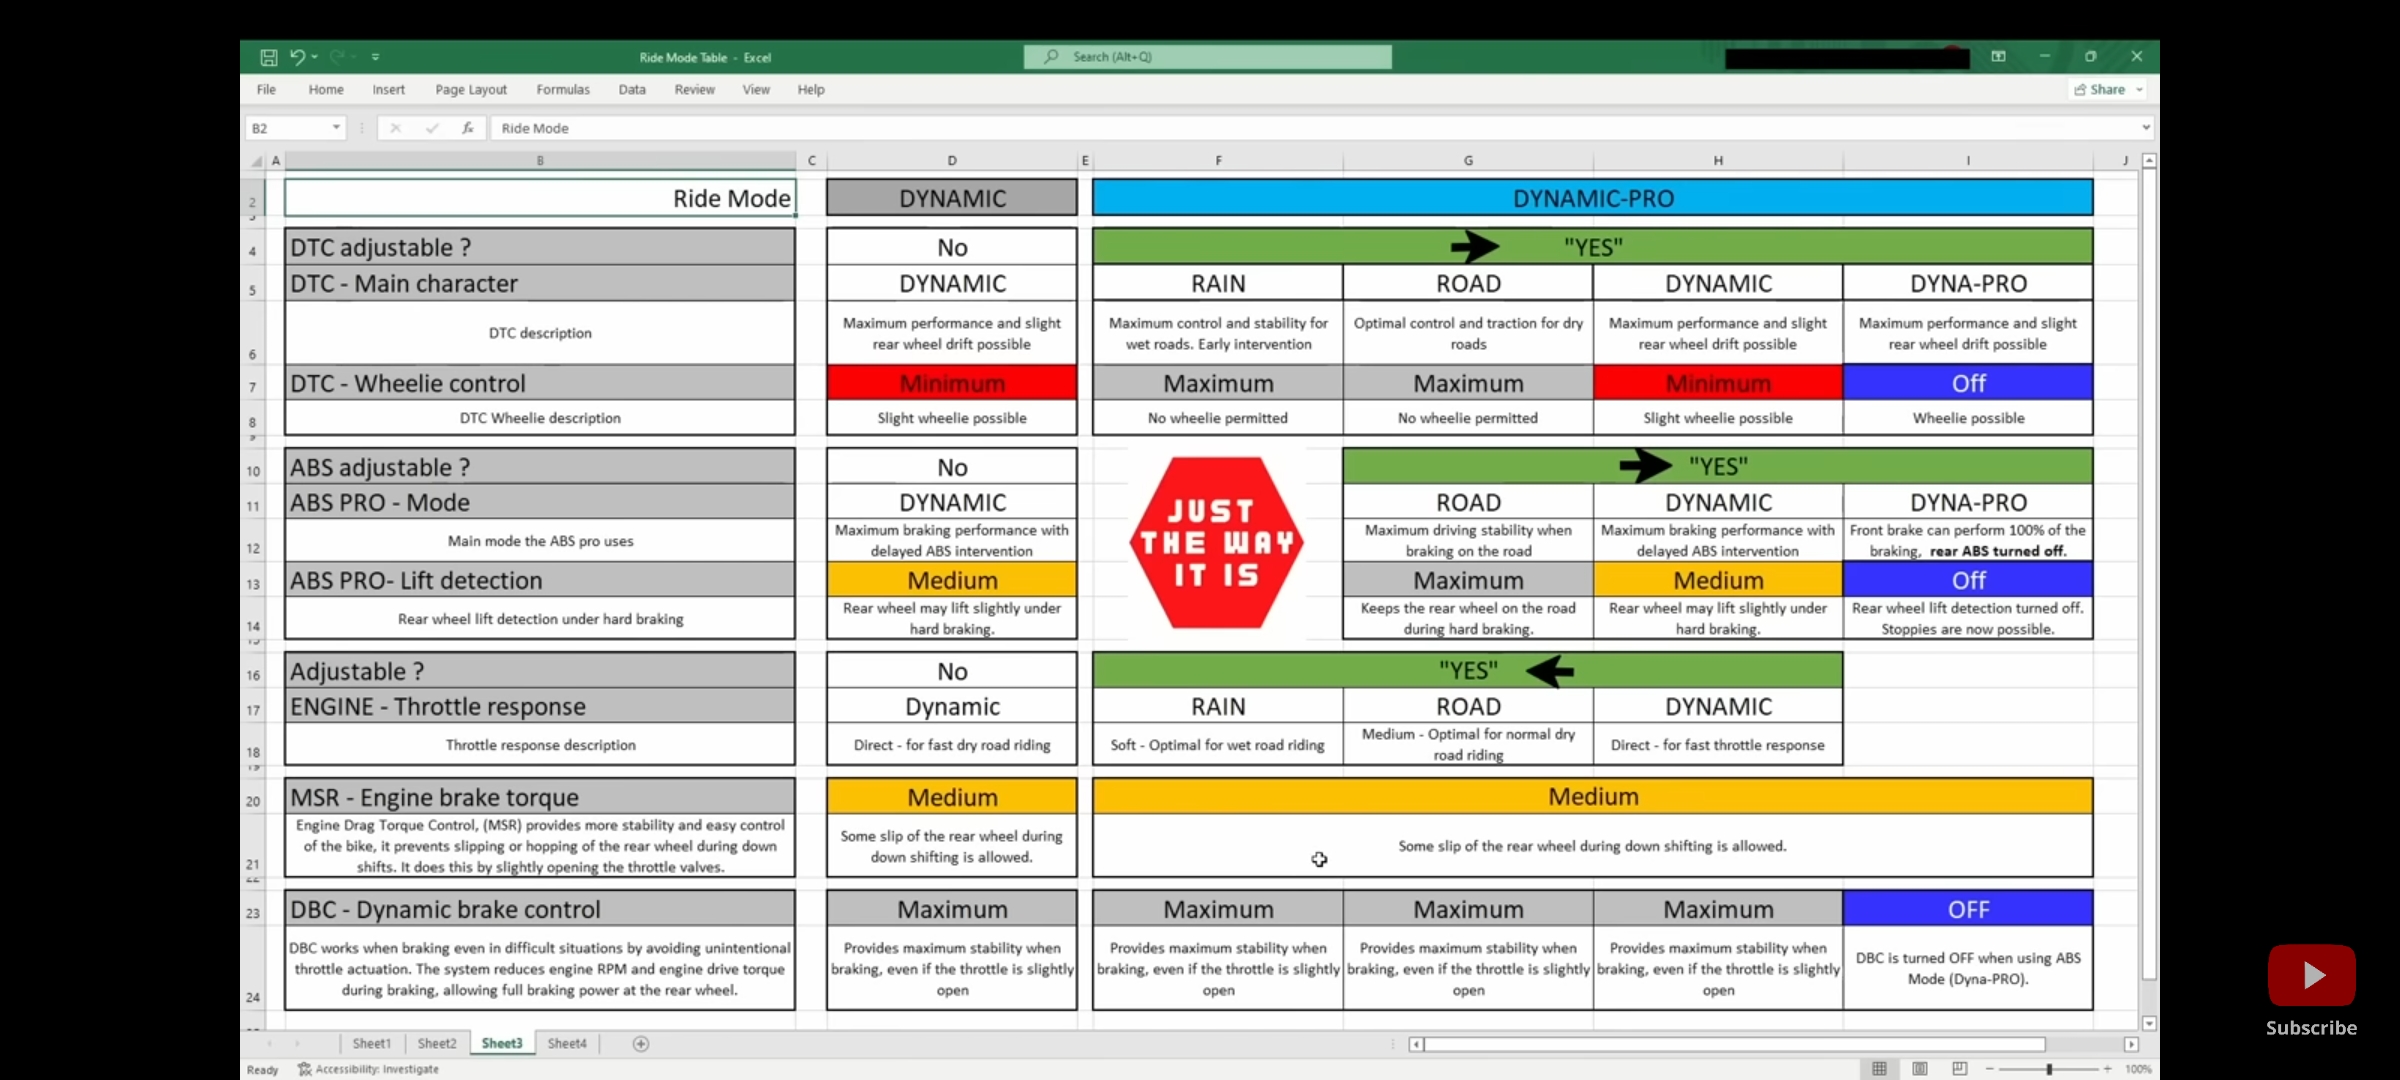Image resolution: width=2400 pixels, height=1080 pixels.
Task: Click the zoom slider handle
Action: [2049, 1069]
